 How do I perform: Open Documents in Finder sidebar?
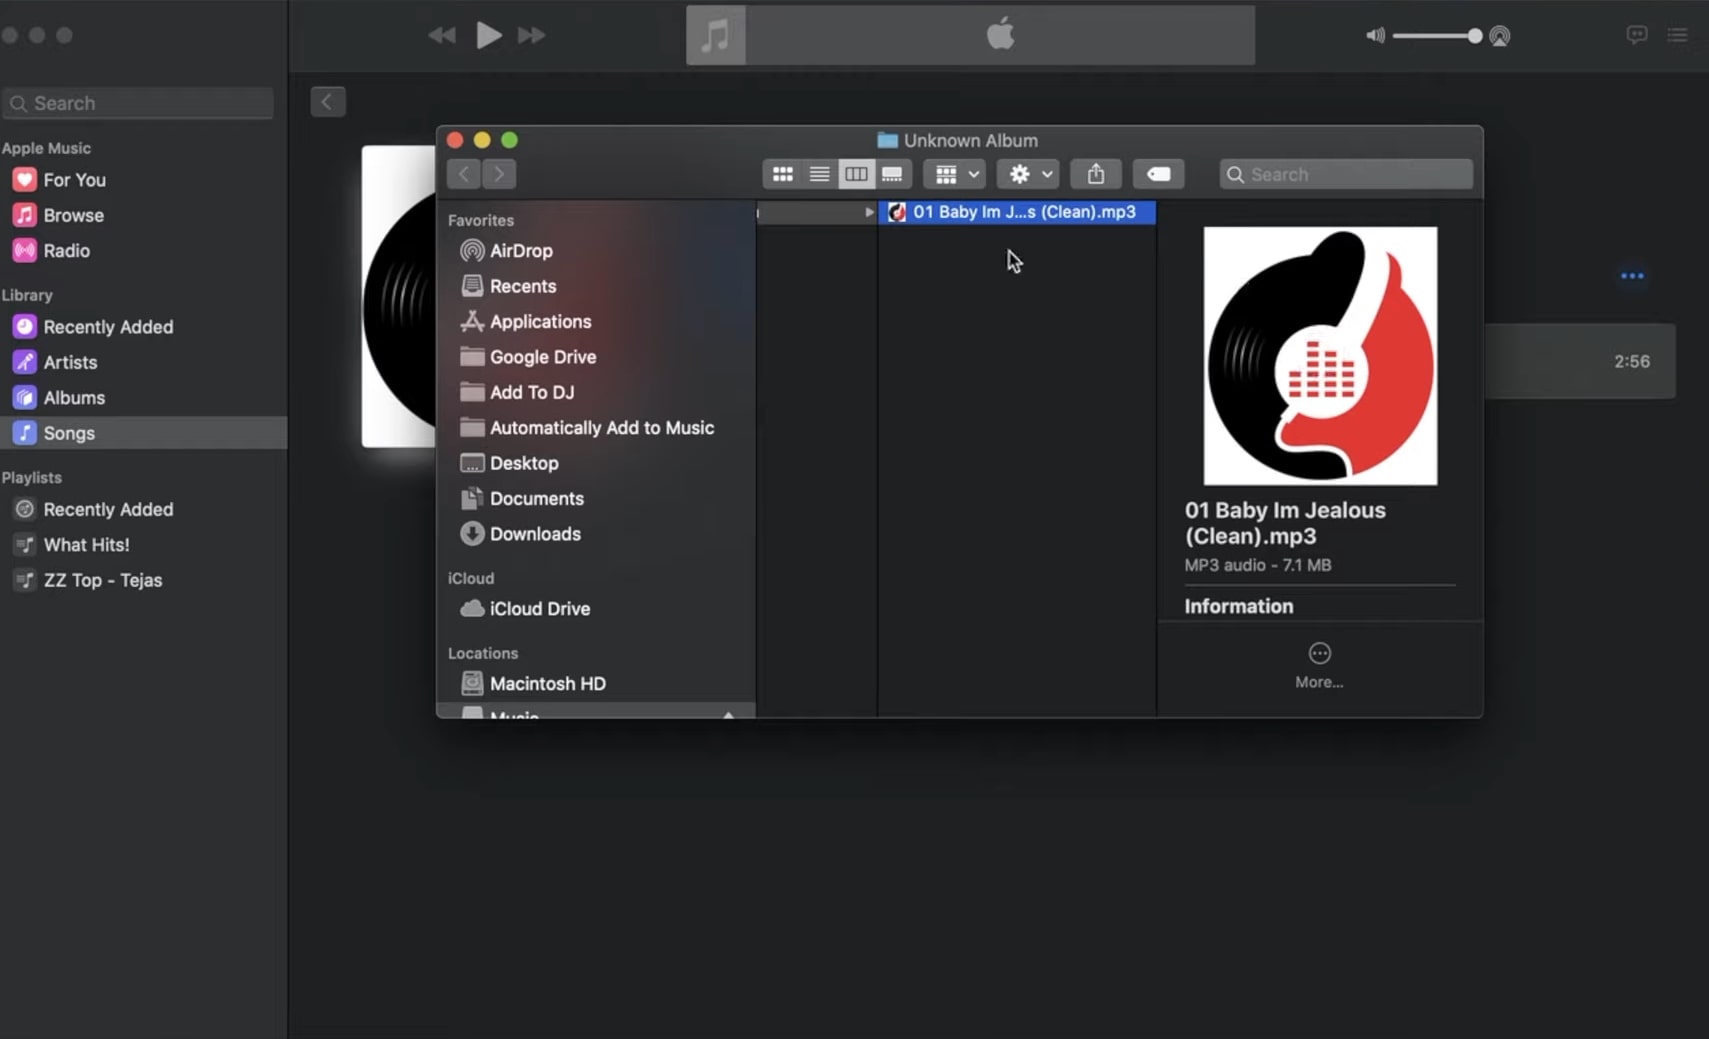tap(522, 499)
